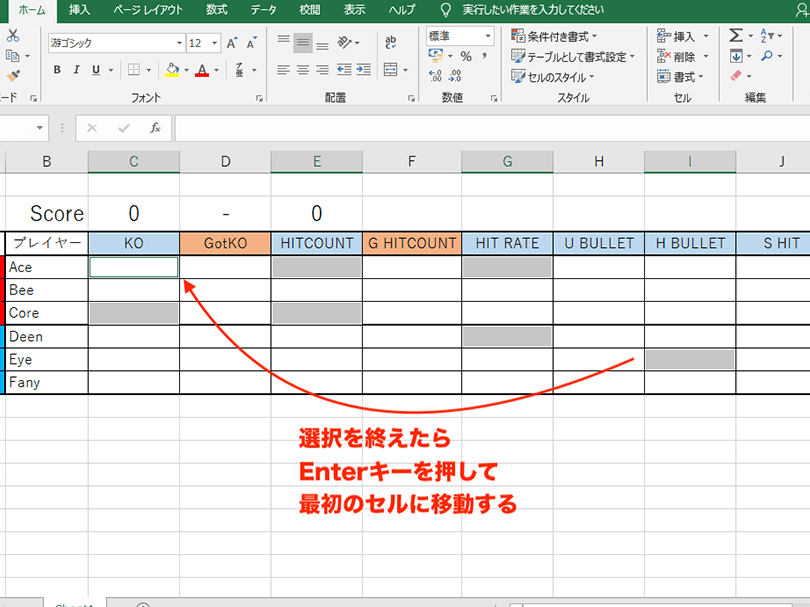Viewport: 810px width, 607px height.
Task: Open the font color dropdown arrow
Action: pos(216,70)
